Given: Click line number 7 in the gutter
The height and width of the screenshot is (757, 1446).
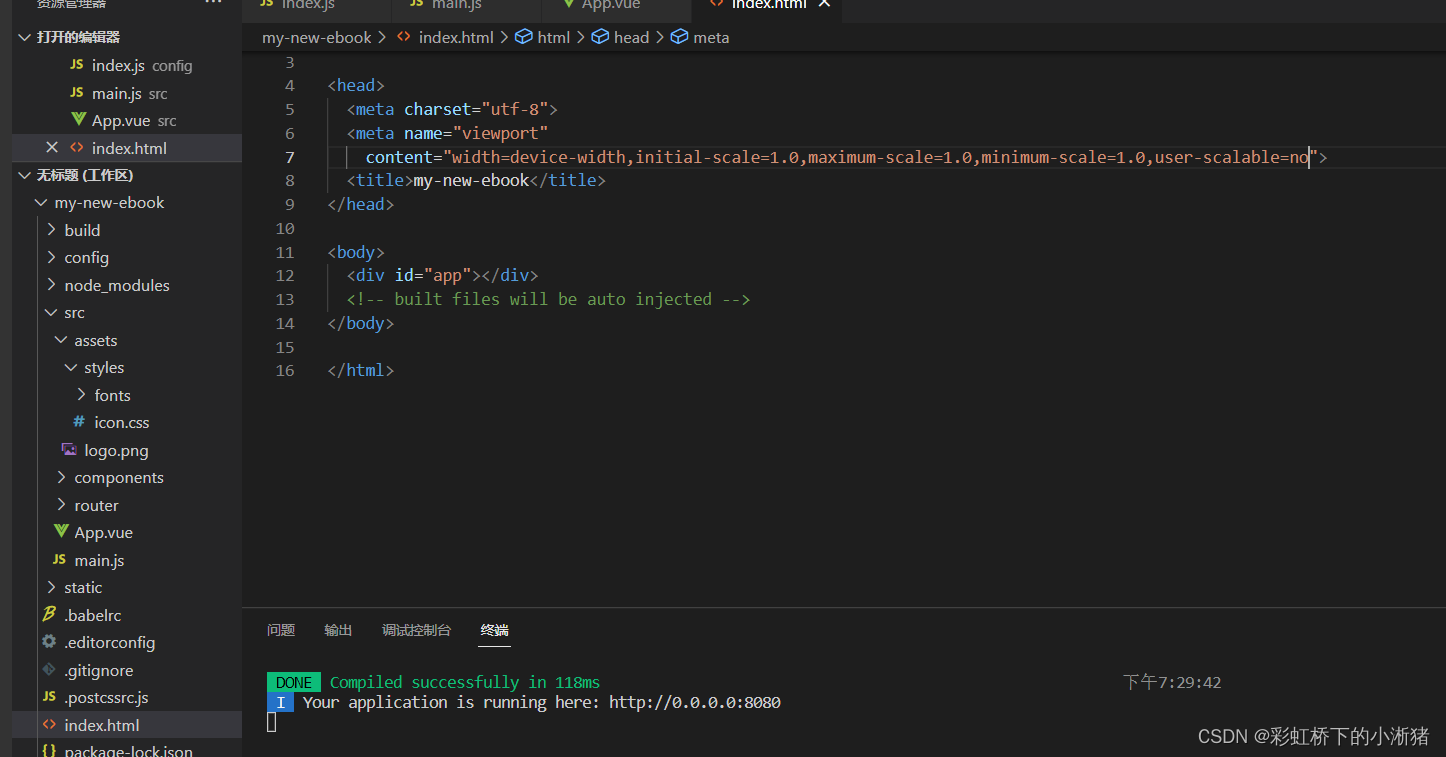Looking at the screenshot, I should click(x=290, y=157).
